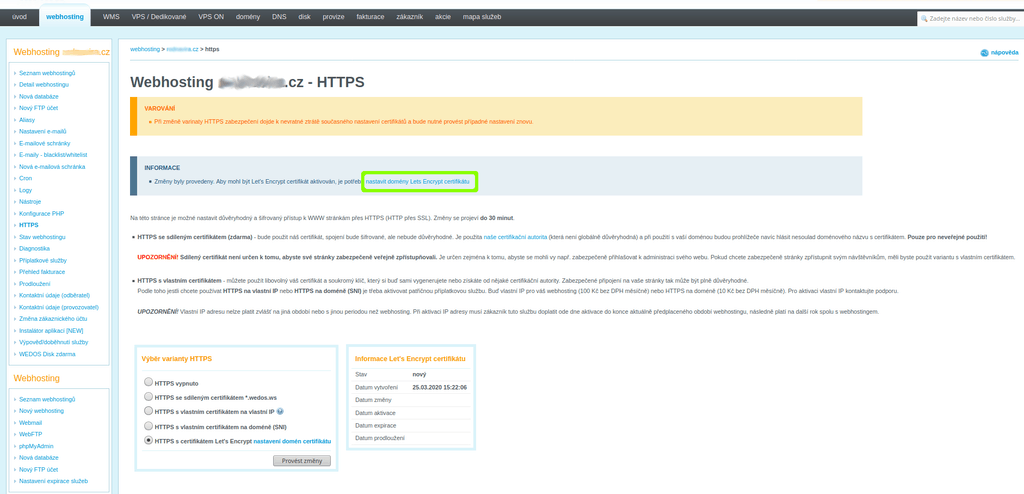
Task: Open the zákazník menu item
Action: click(x=409, y=17)
